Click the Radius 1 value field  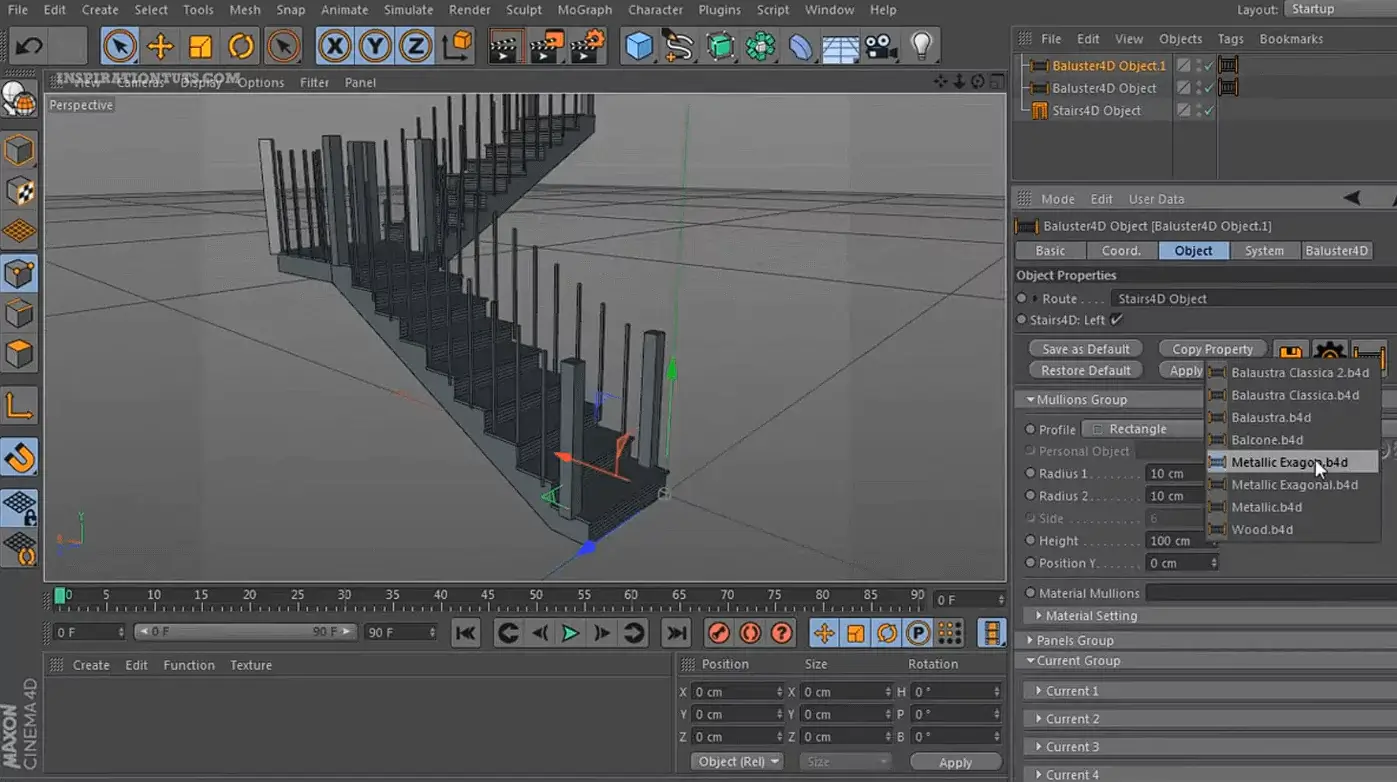(1176, 474)
